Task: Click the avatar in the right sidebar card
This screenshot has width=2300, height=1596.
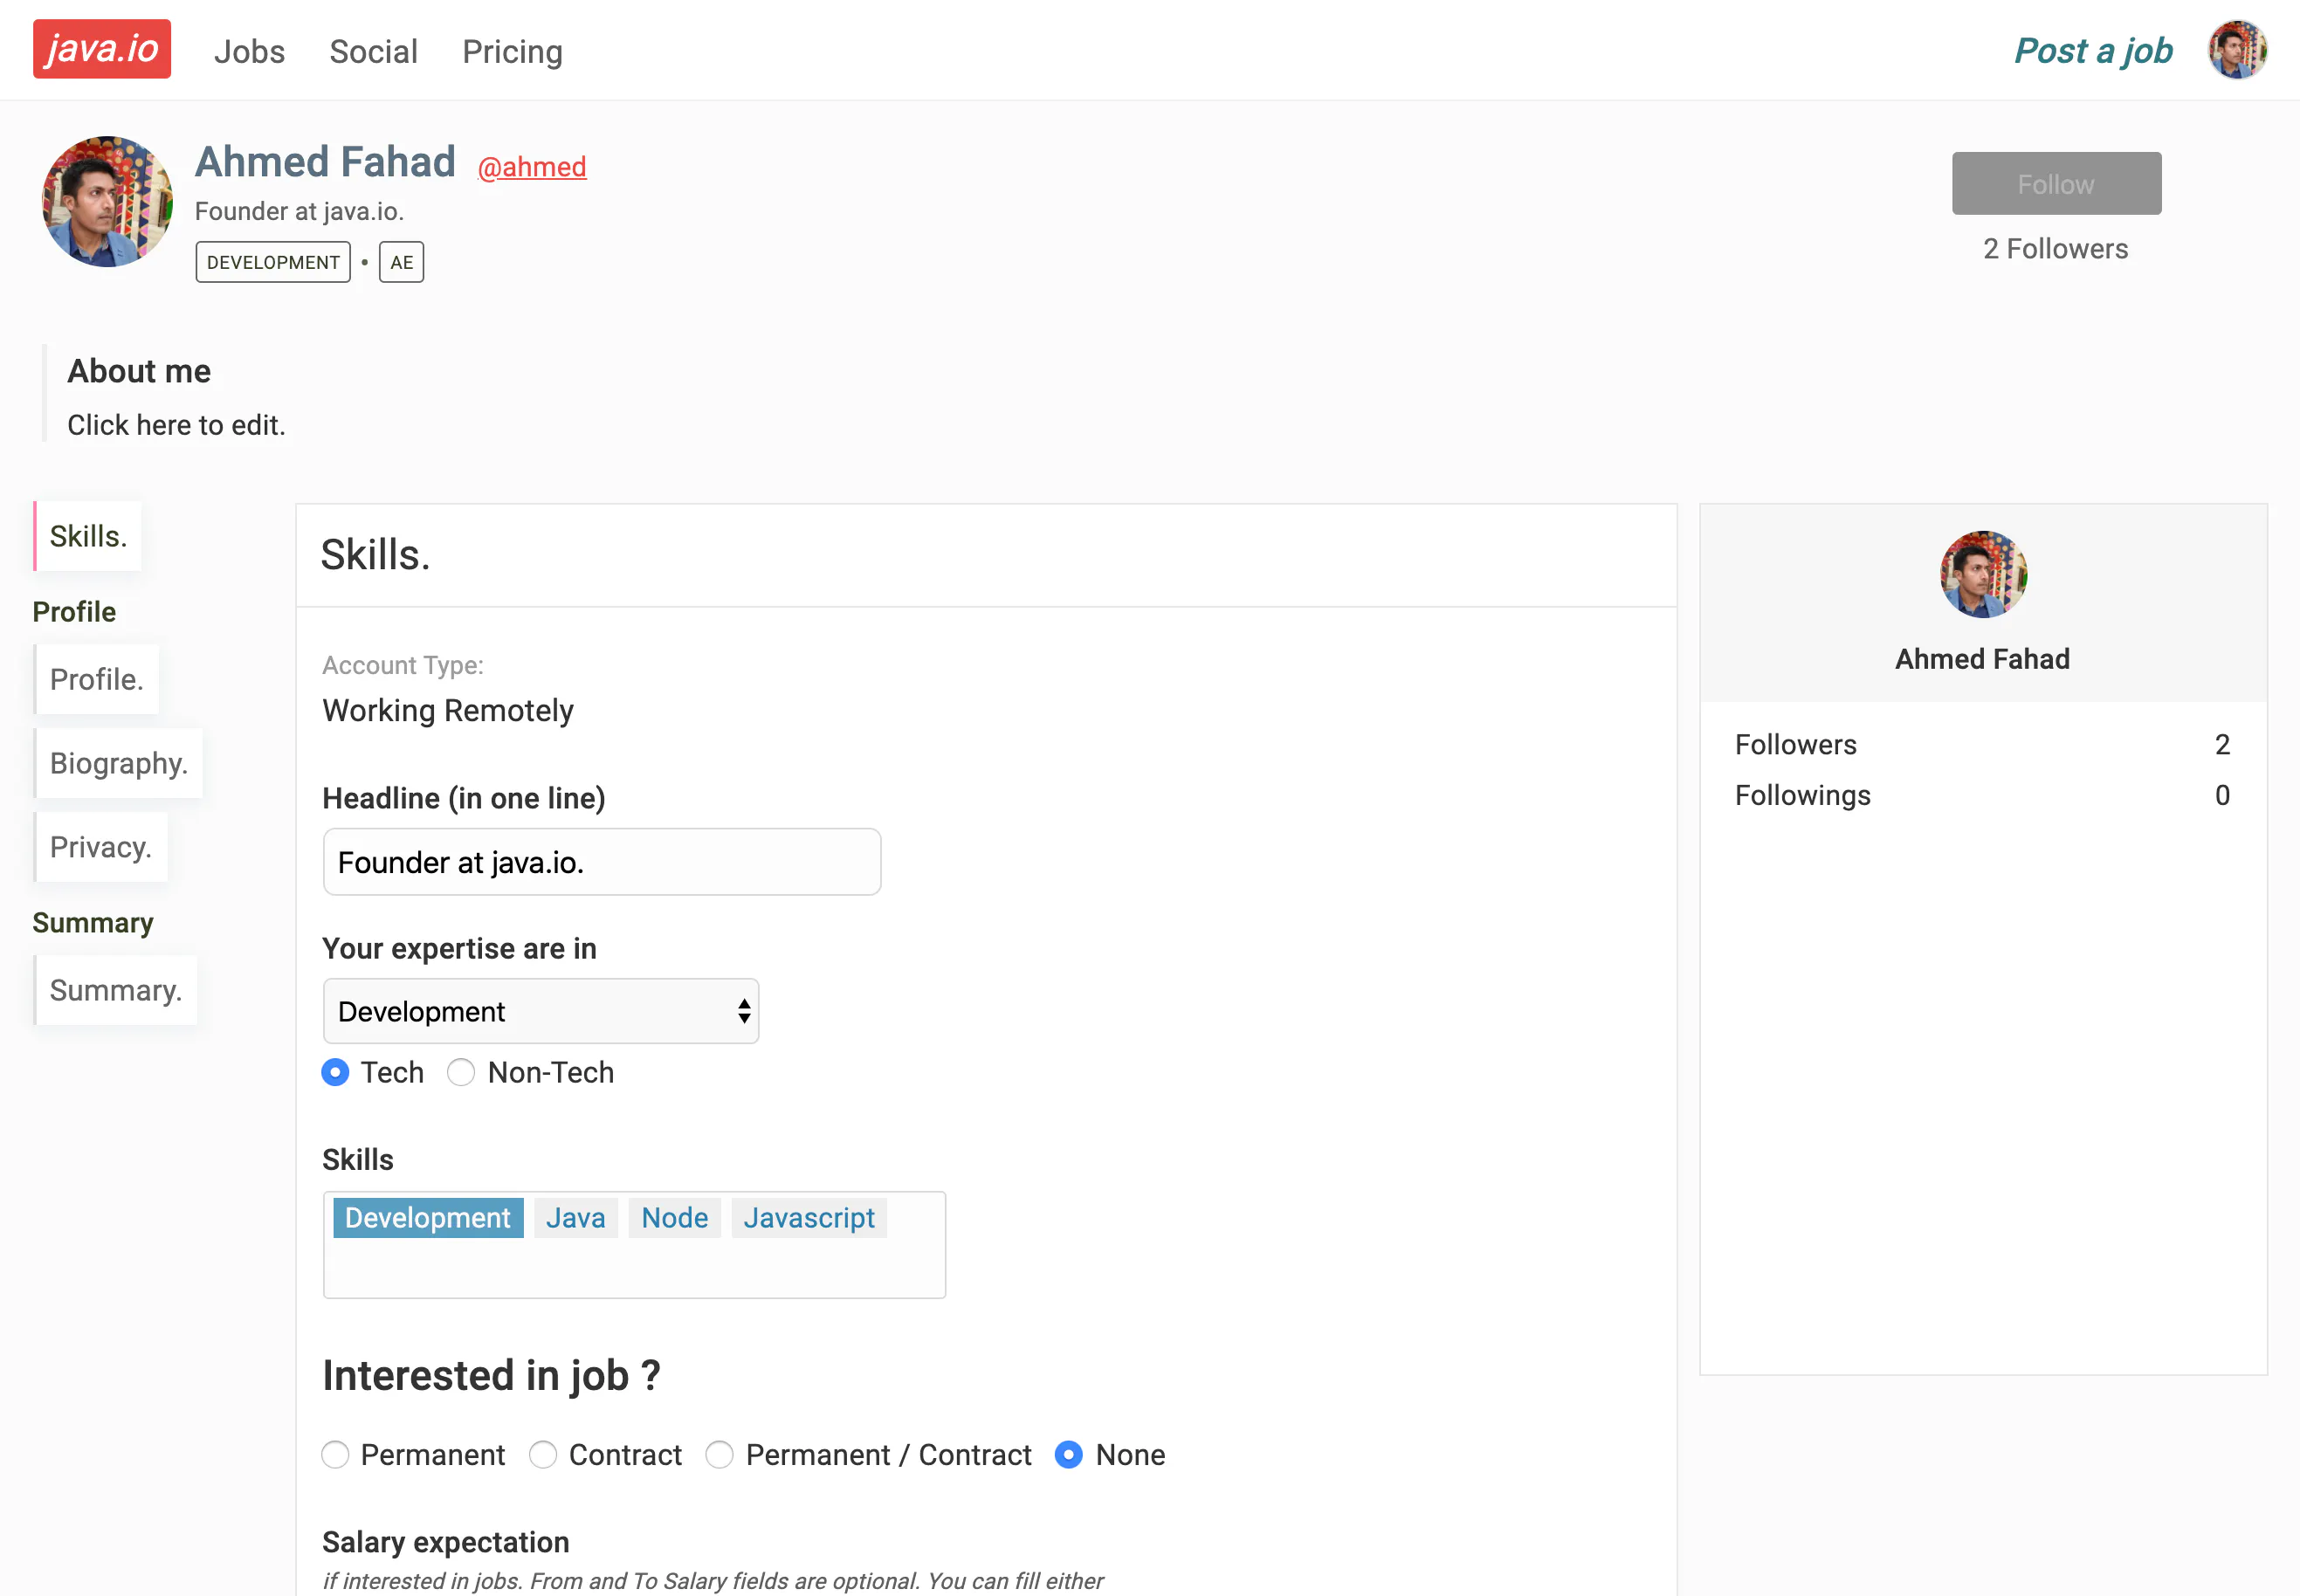Action: click(1983, 574)
